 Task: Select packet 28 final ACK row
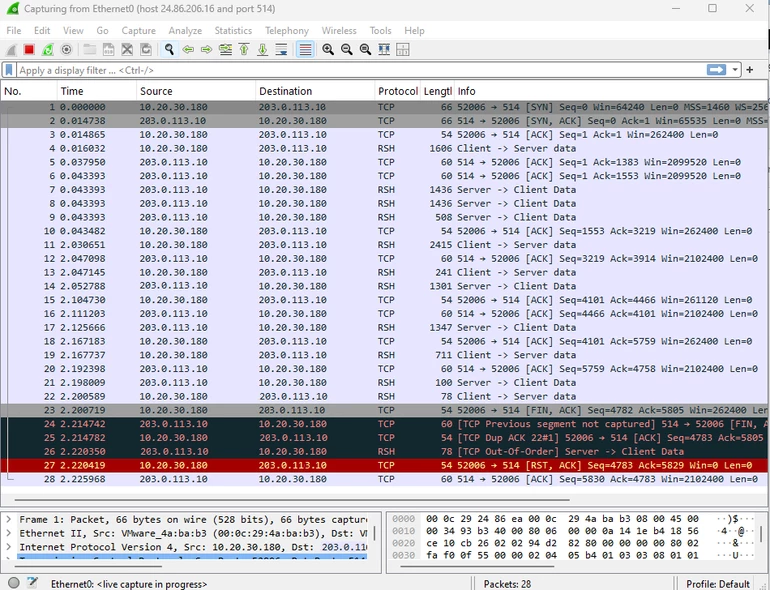tap(384, 479)
